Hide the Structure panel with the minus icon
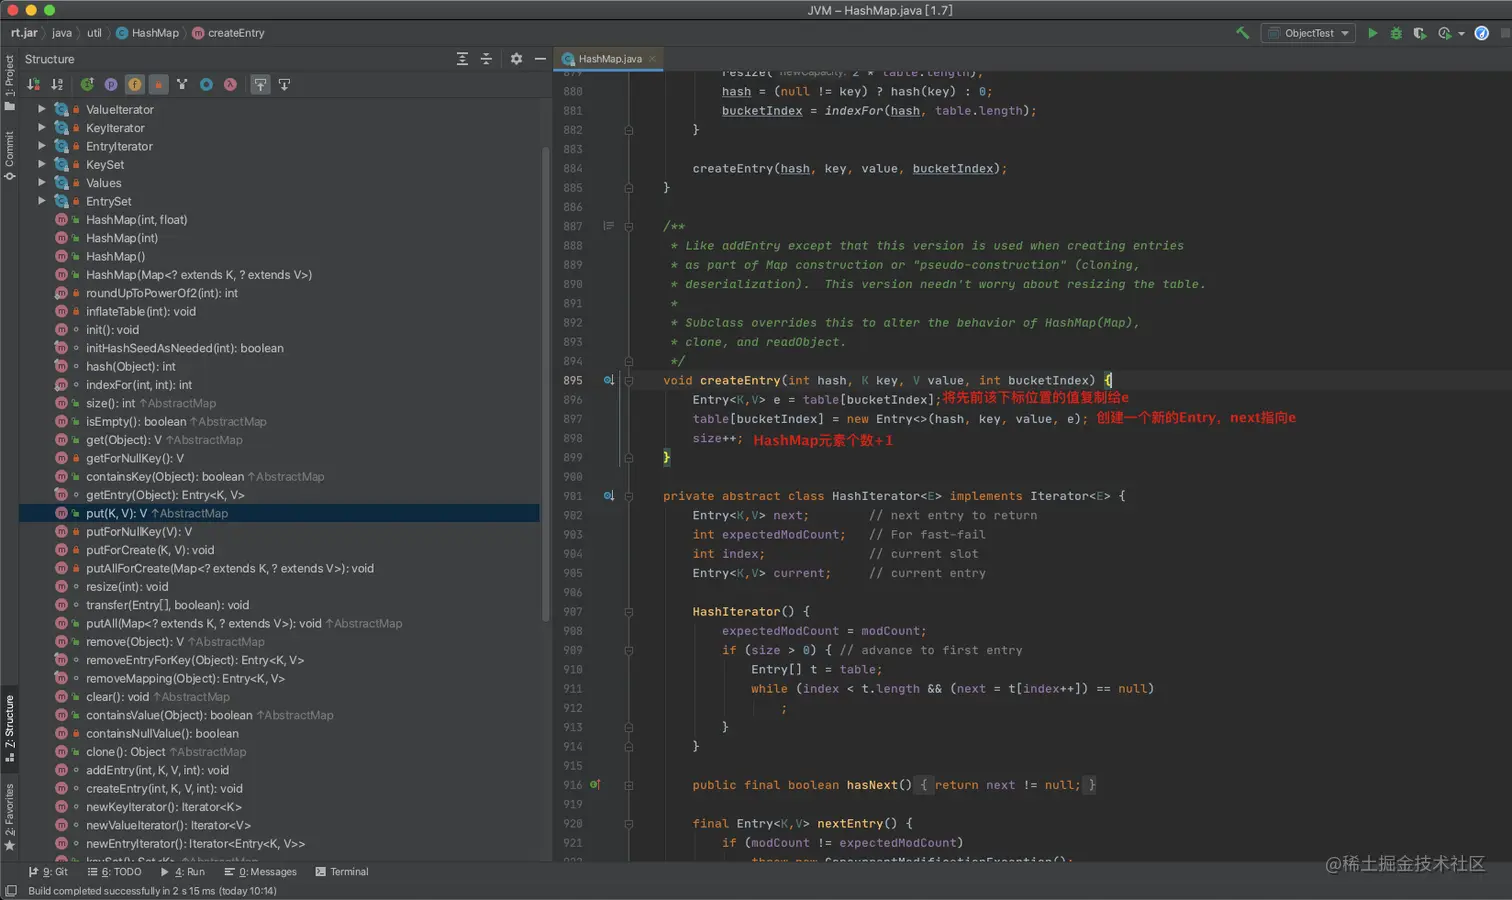The image size is (1512, 900). tap(540, 59)
